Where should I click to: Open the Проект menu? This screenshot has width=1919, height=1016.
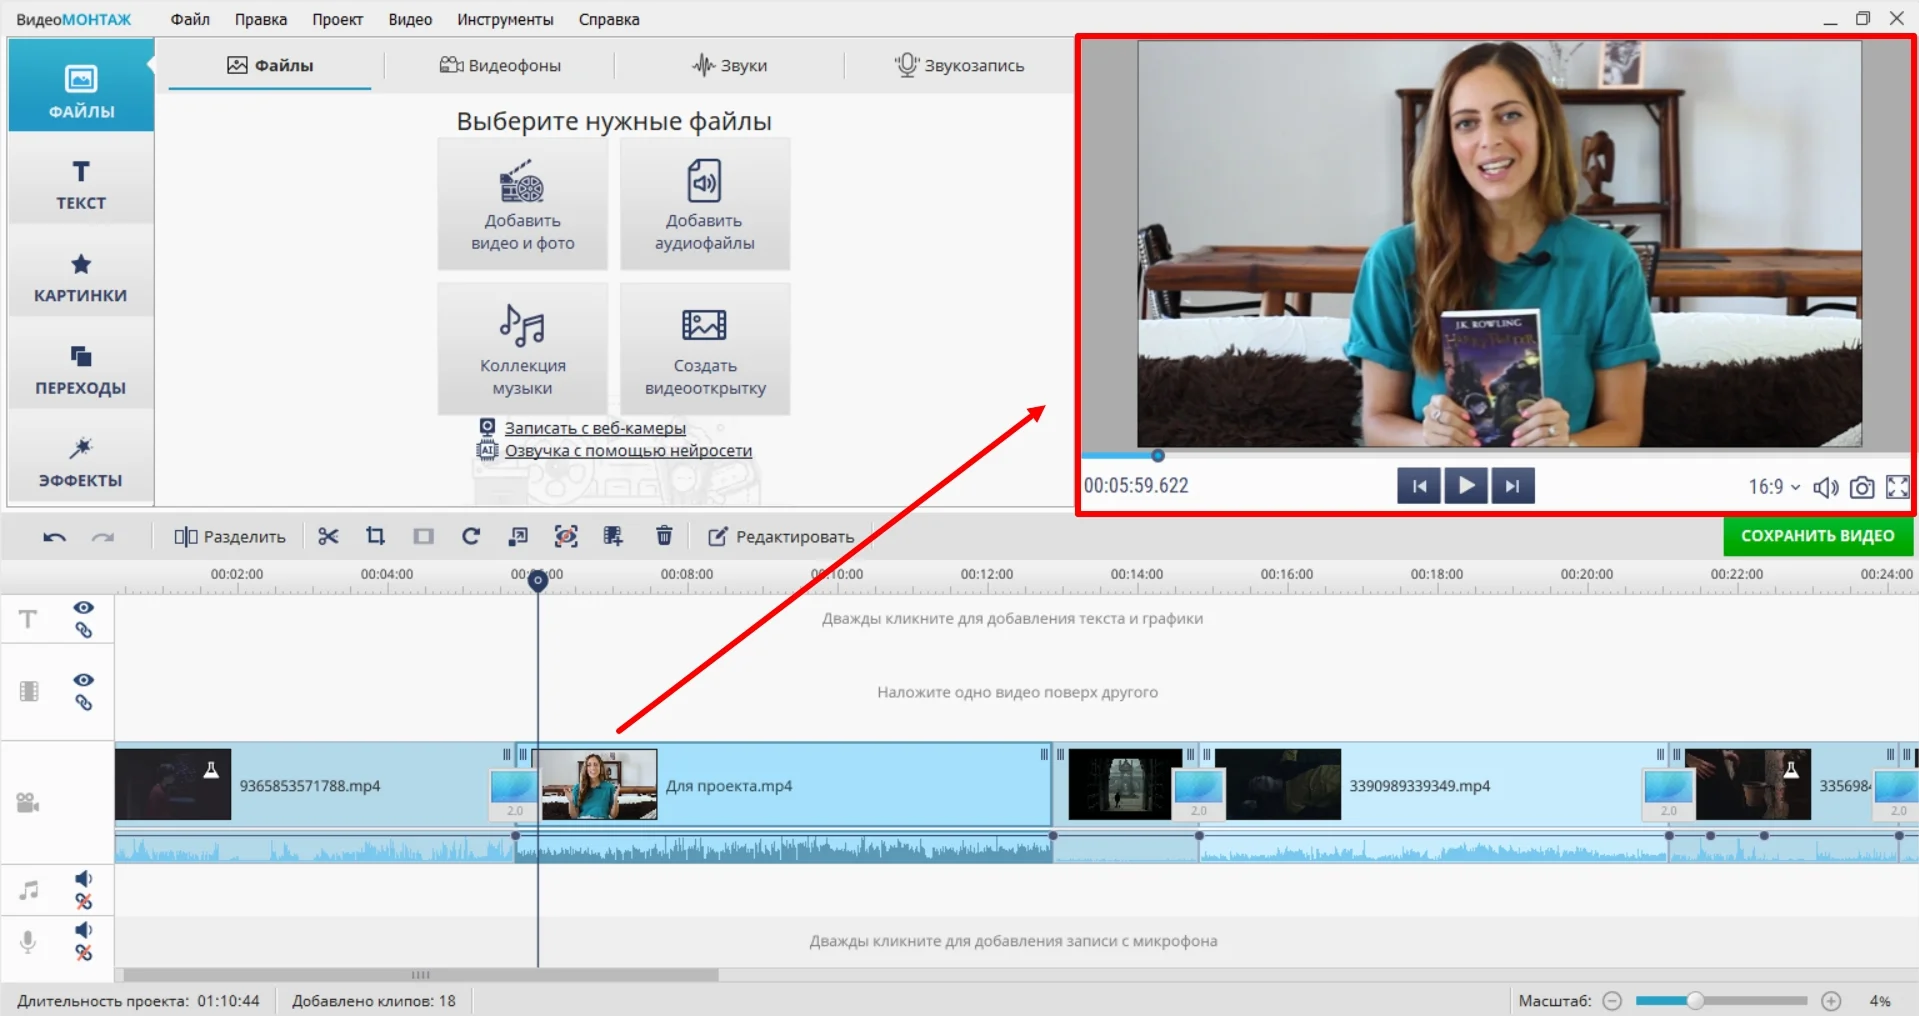tap(337, 19)
